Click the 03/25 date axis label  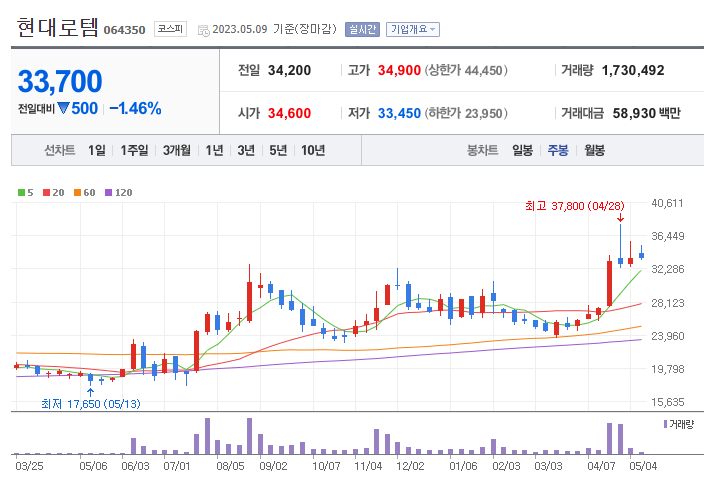29,466
